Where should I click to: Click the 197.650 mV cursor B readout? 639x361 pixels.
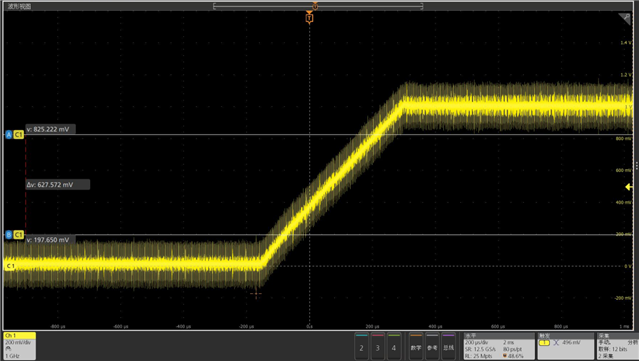pyautogui.click(x=50, y=240)
